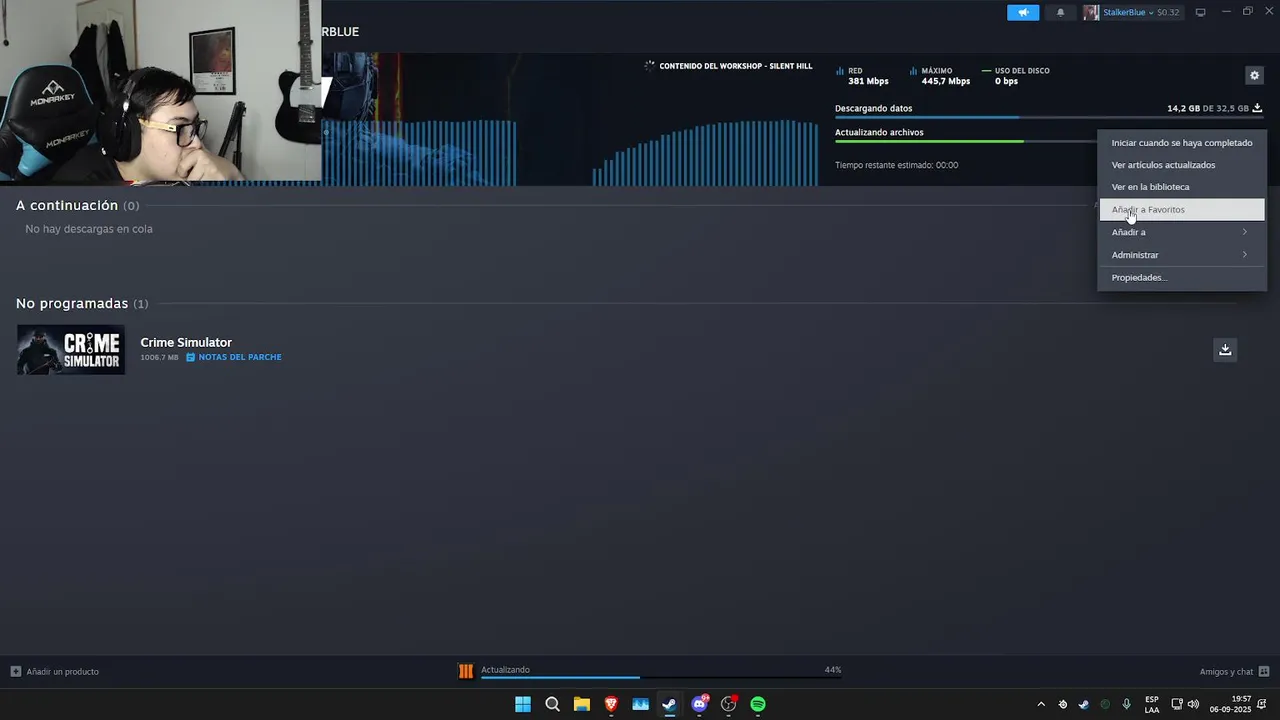
Task: Click the Actualizando 44% progress bar
Action: click(x=661, y=677)
